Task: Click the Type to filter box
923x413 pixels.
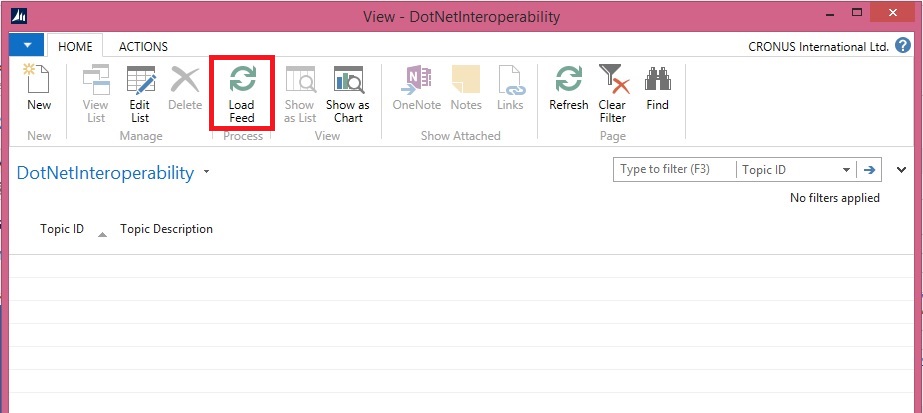Action: click(675, 169)
